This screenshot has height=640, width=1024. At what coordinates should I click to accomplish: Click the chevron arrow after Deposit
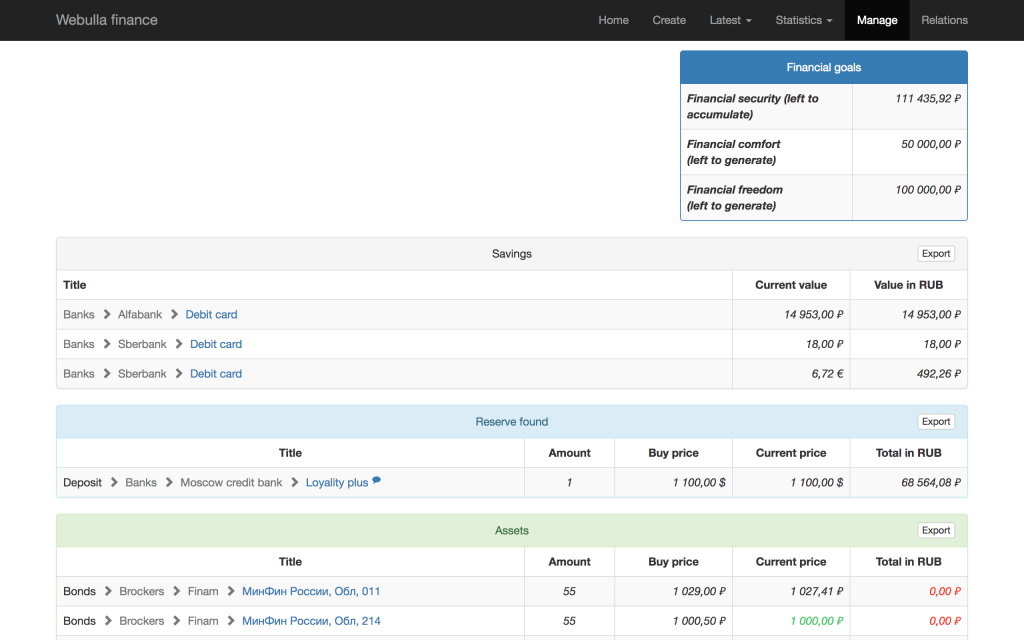tap(114, 483)
